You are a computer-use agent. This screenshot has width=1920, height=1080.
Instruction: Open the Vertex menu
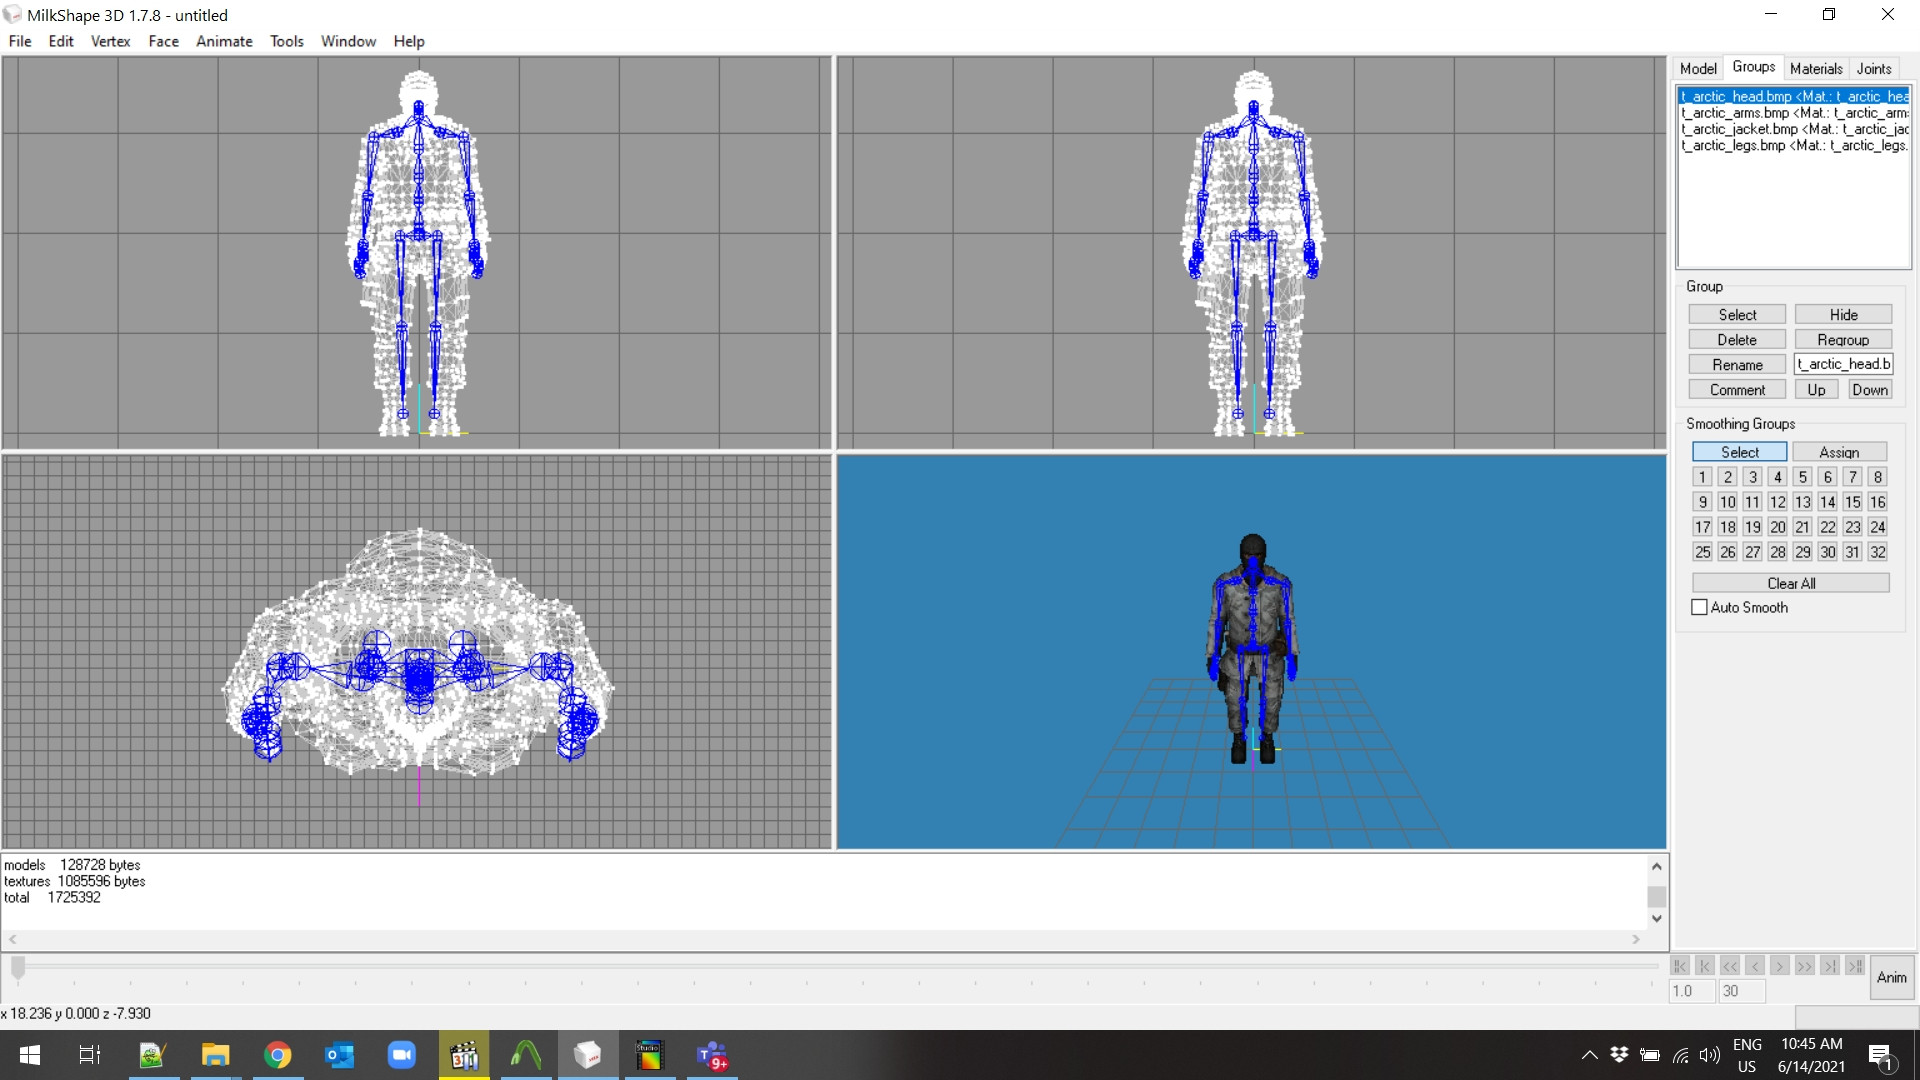110,41
